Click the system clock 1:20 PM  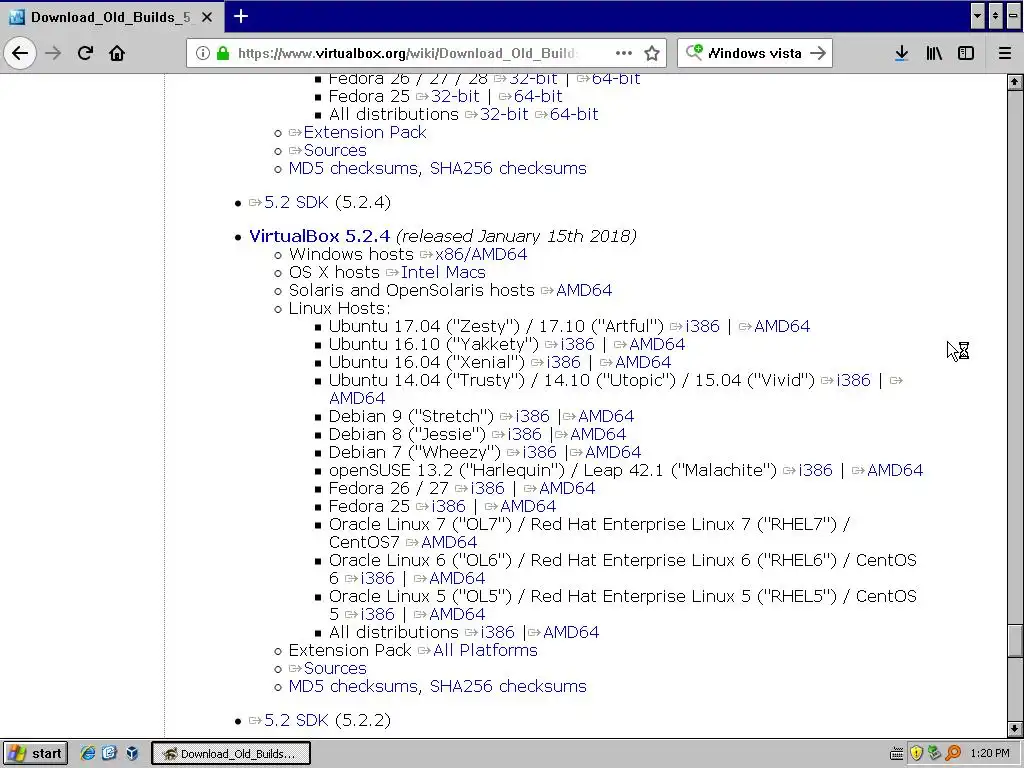990,753
